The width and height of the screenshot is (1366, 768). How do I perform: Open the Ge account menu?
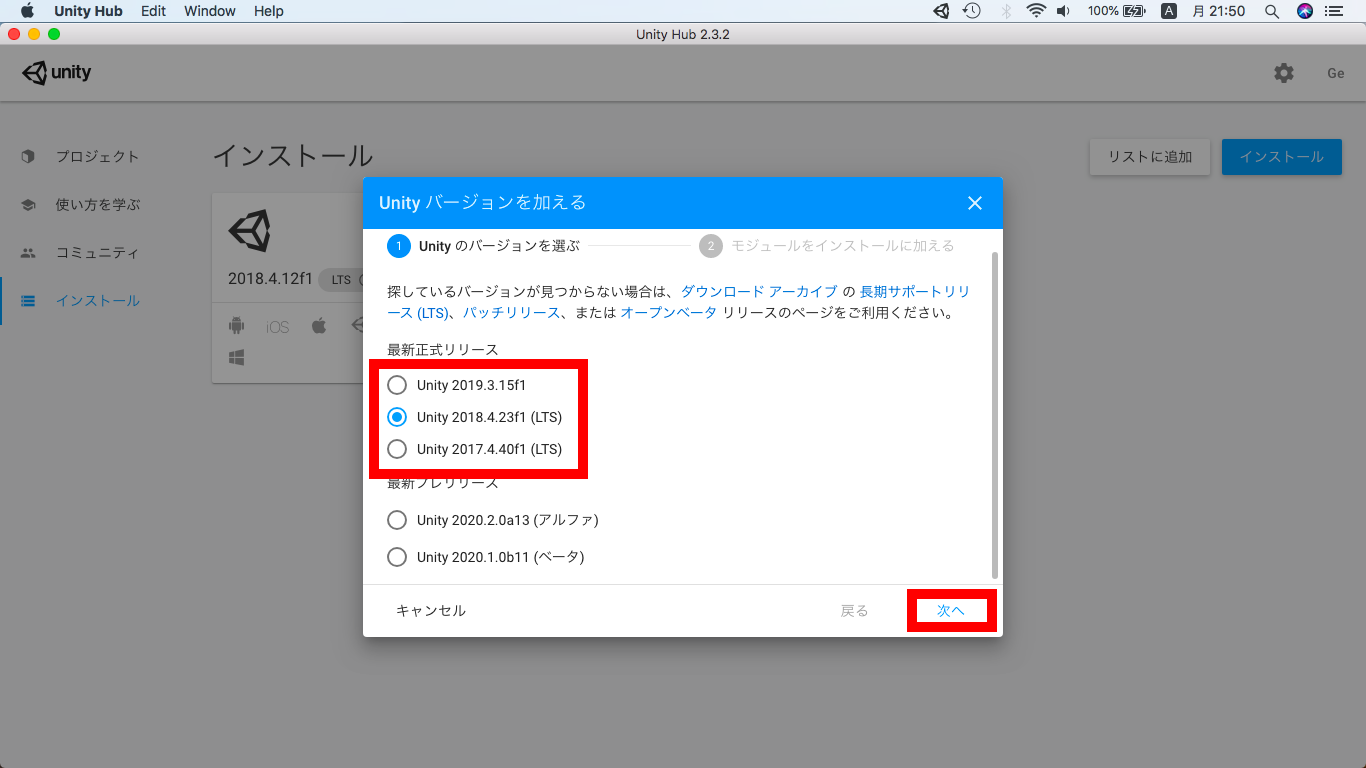(1336, 73)
